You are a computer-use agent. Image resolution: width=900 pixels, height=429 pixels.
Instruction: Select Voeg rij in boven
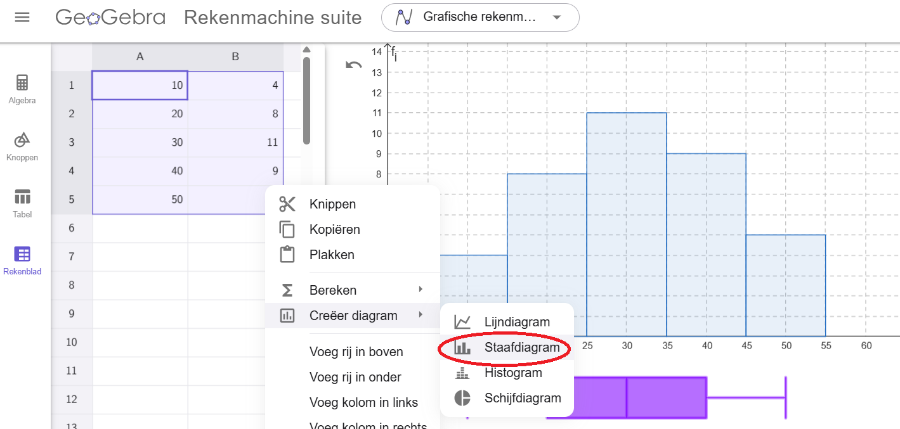click(356, 351)
